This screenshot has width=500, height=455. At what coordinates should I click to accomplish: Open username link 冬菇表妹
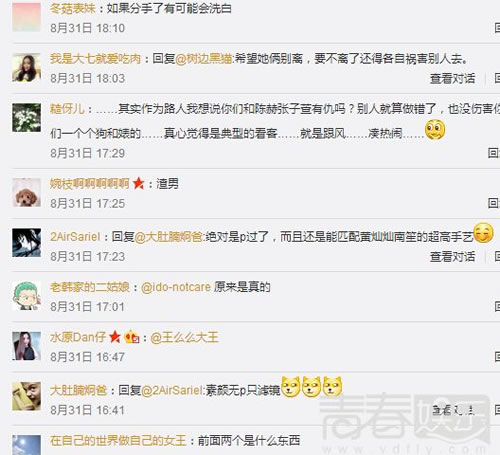(73, 8)
